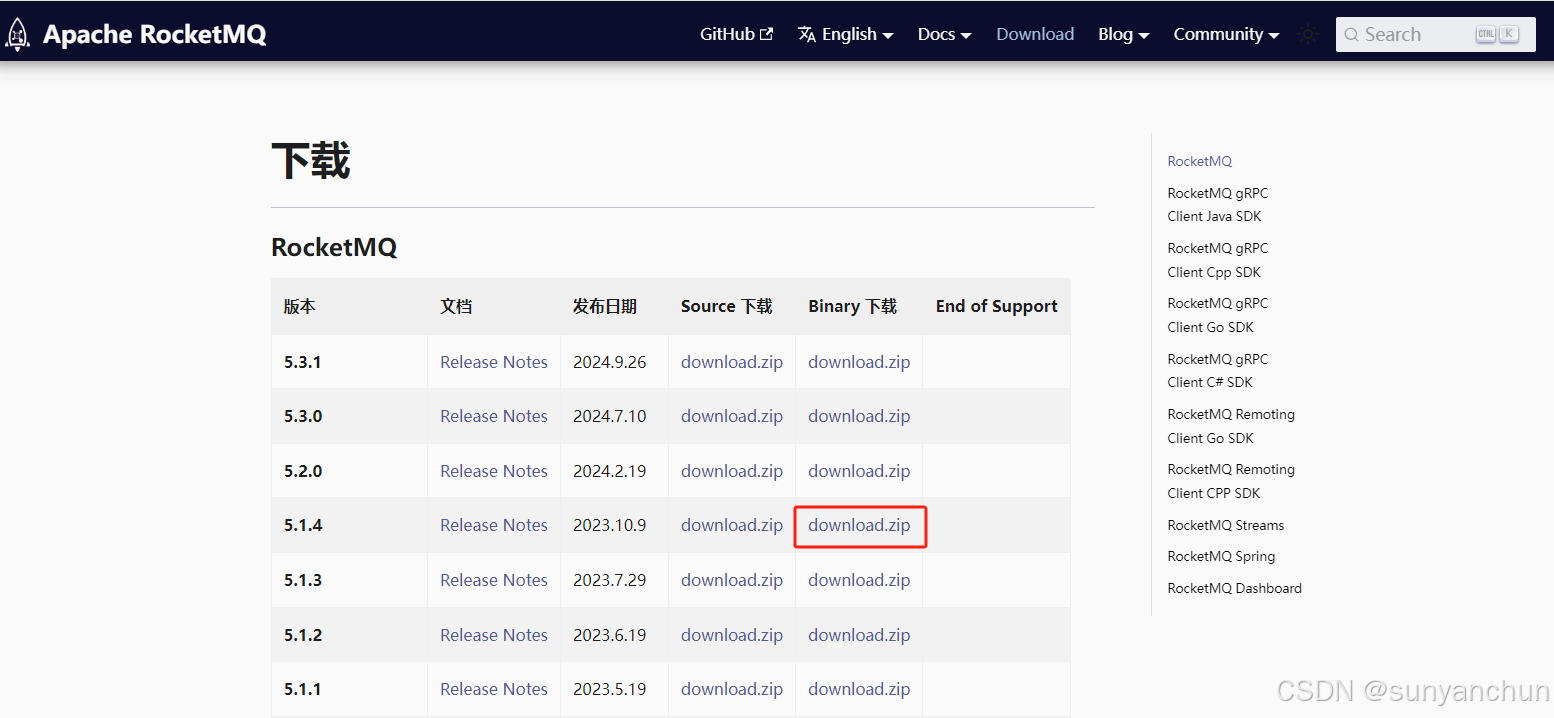Download source zip for 5.1.4

coord(732,525)
